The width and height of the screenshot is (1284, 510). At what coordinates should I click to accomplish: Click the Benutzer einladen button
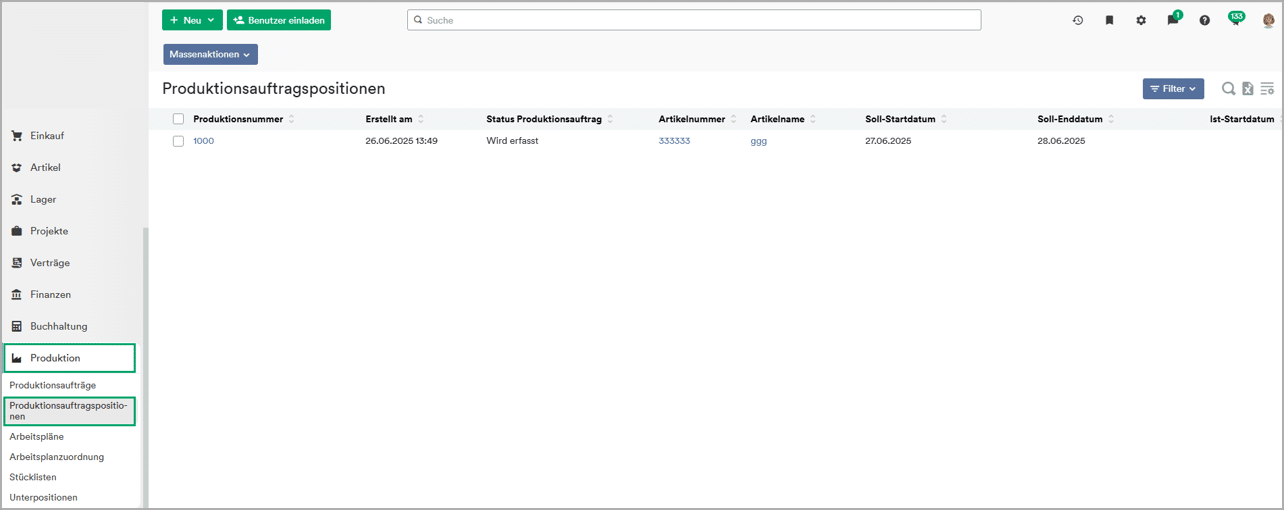(279, 20)
